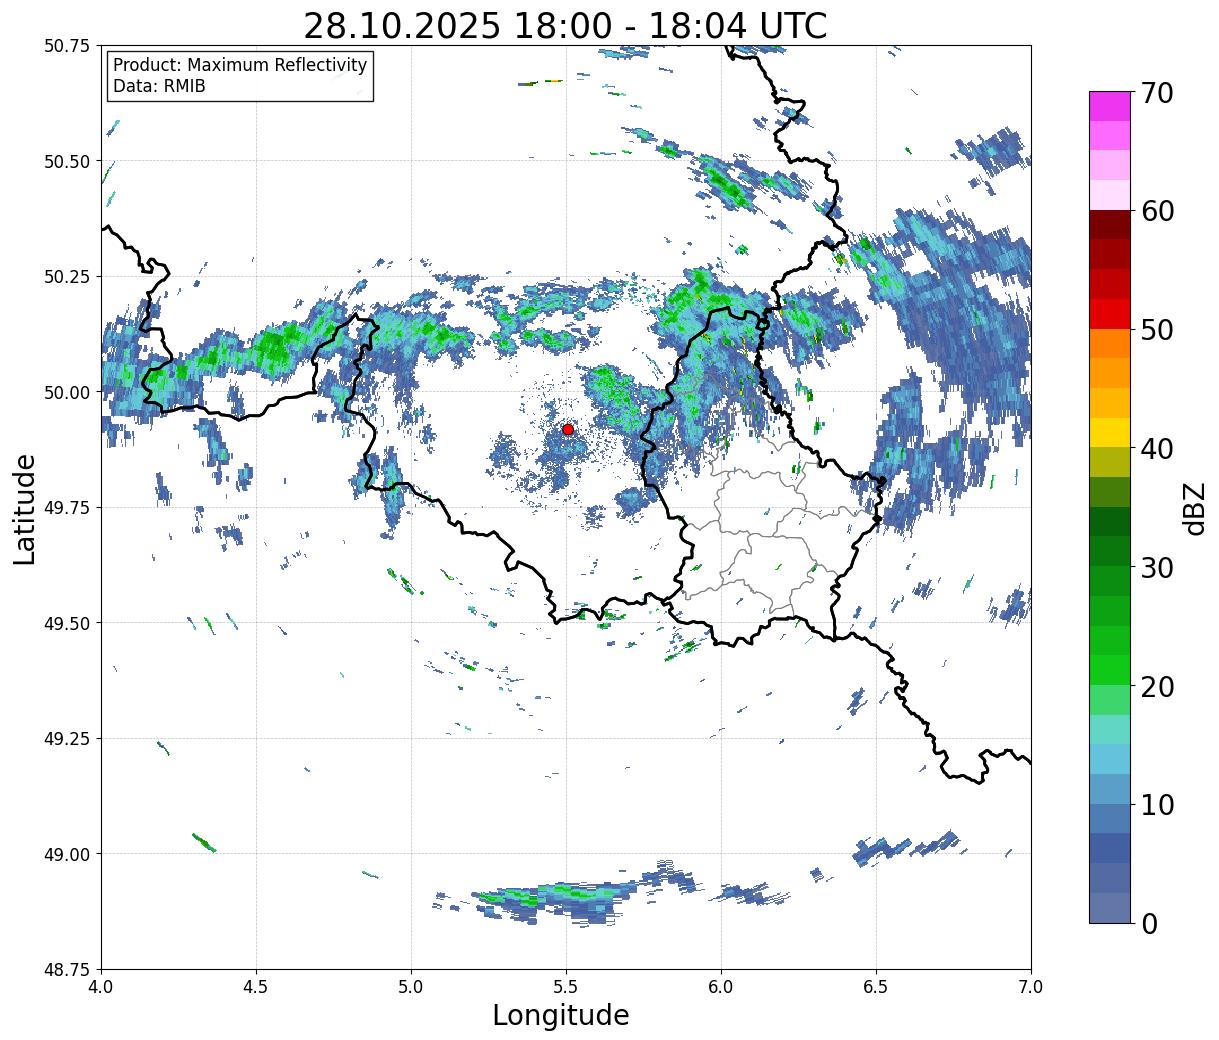Click the longitude tick label '6.0'
The height and width of the screenshot is (1040, 1219).
coord(721,987)
